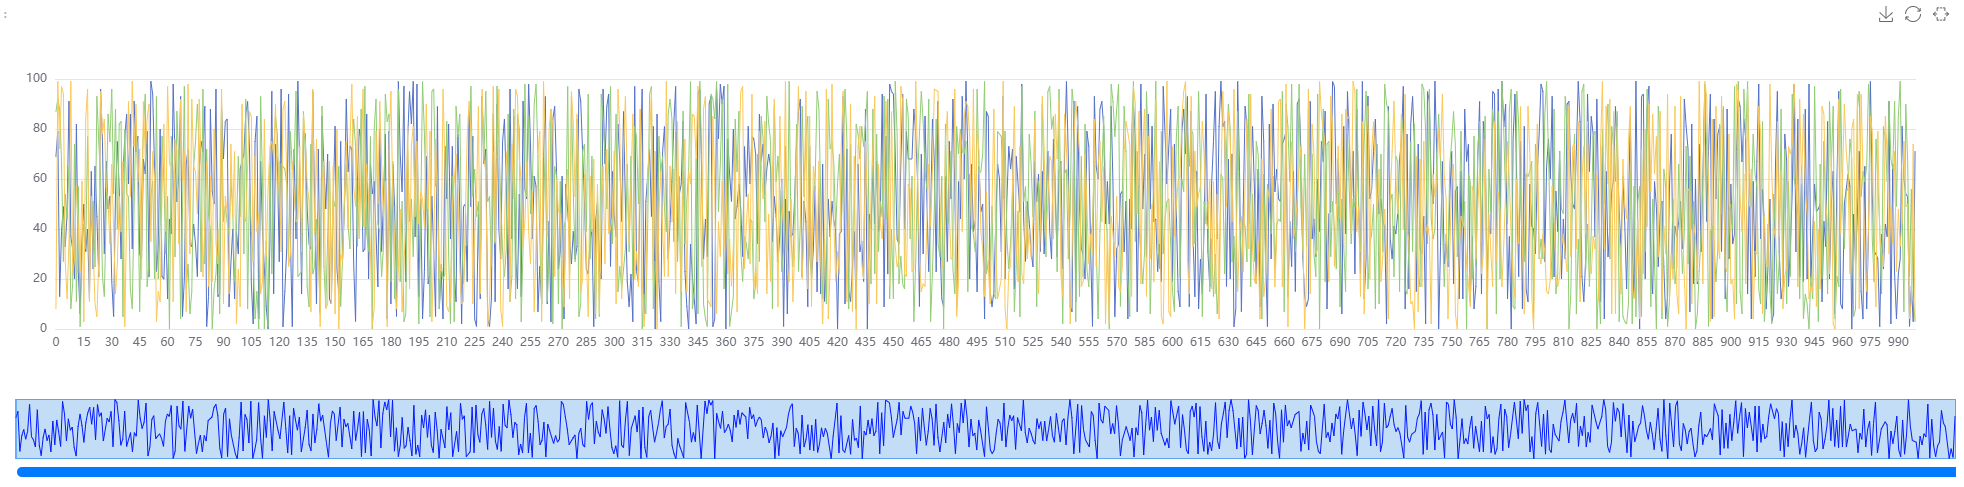Click the dashed hexagon toolbox icon
The height and width of the screenshot is (487, 1964).
(1941, 14)
